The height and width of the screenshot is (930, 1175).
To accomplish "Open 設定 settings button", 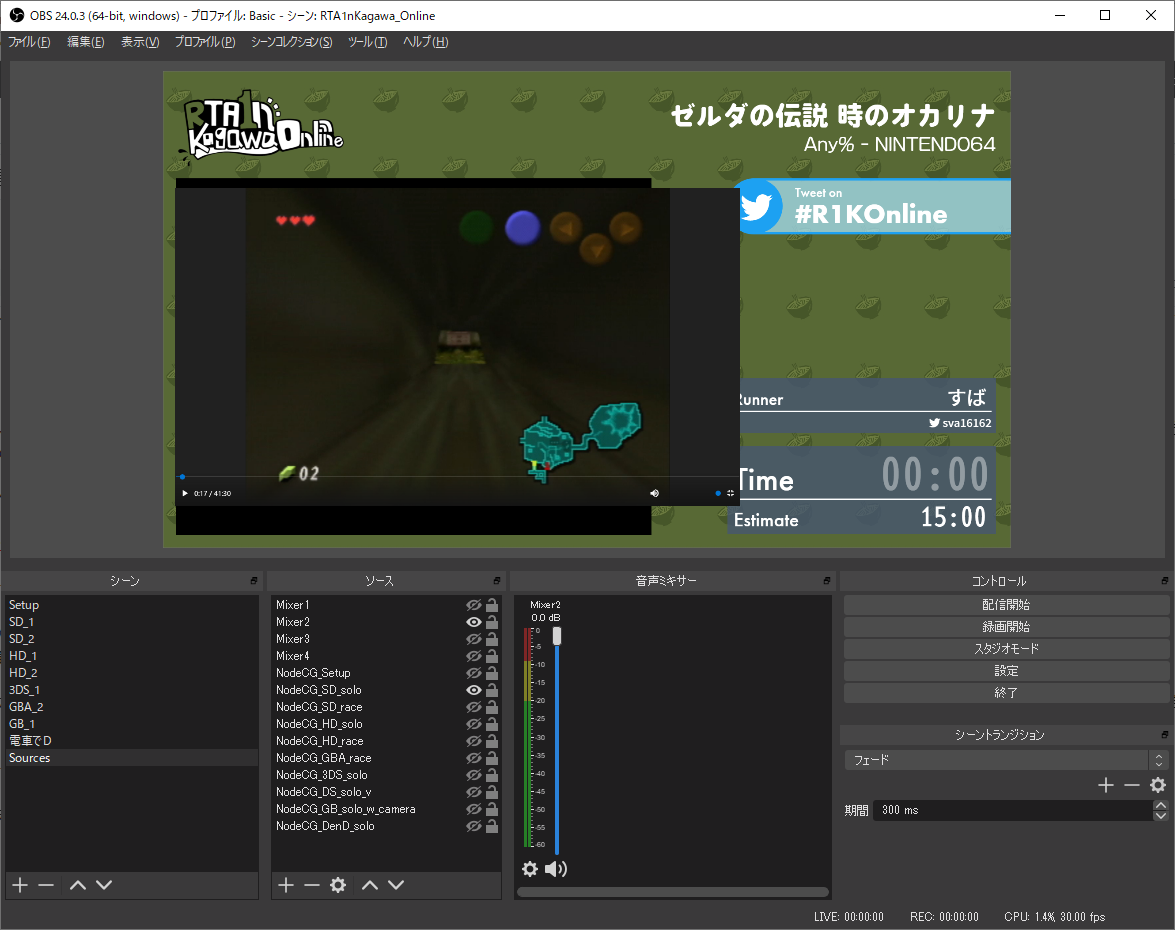I will (1006, 671).
